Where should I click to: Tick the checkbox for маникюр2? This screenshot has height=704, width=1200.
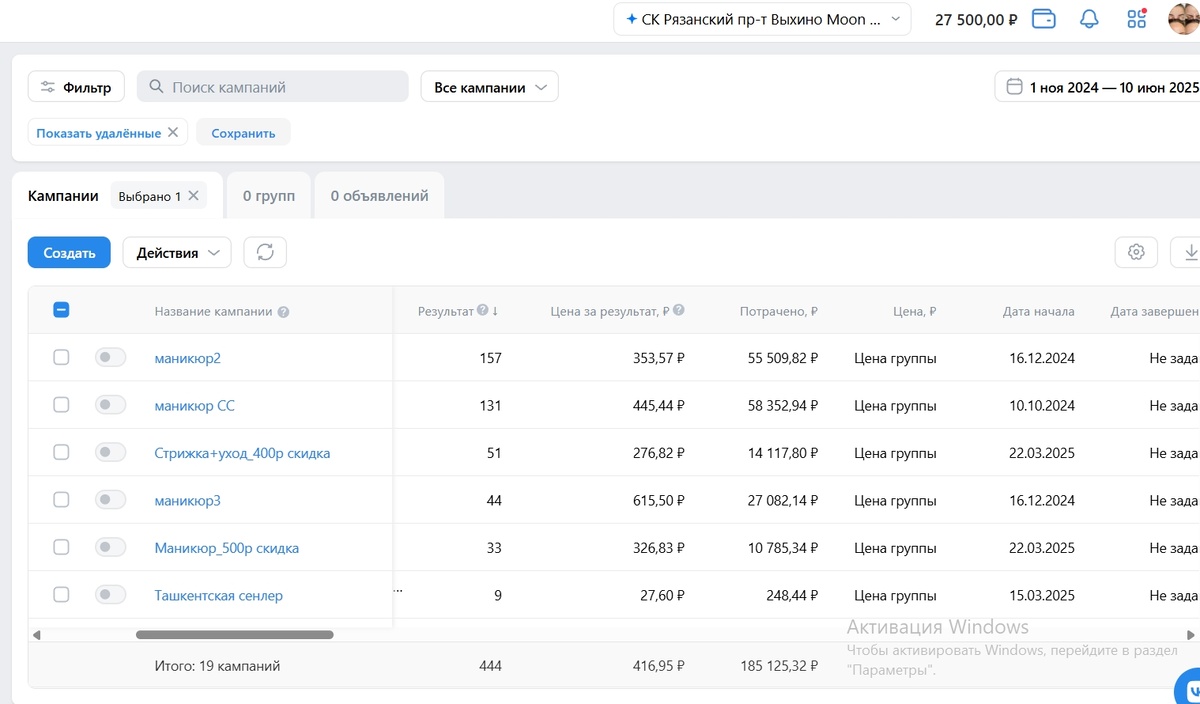tap(61, 358)
